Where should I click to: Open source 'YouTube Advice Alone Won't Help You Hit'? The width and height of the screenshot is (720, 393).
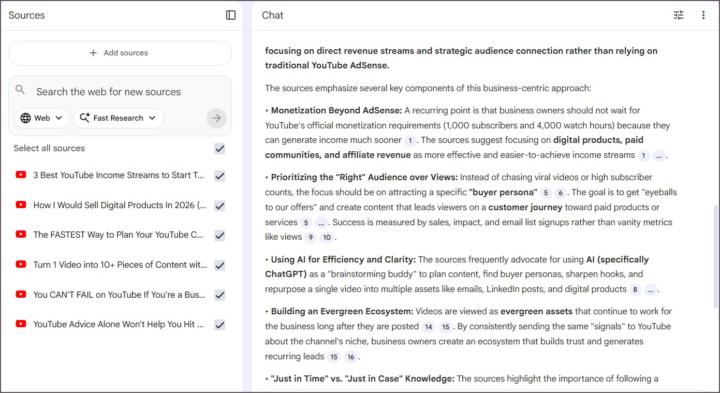[118, 324]
